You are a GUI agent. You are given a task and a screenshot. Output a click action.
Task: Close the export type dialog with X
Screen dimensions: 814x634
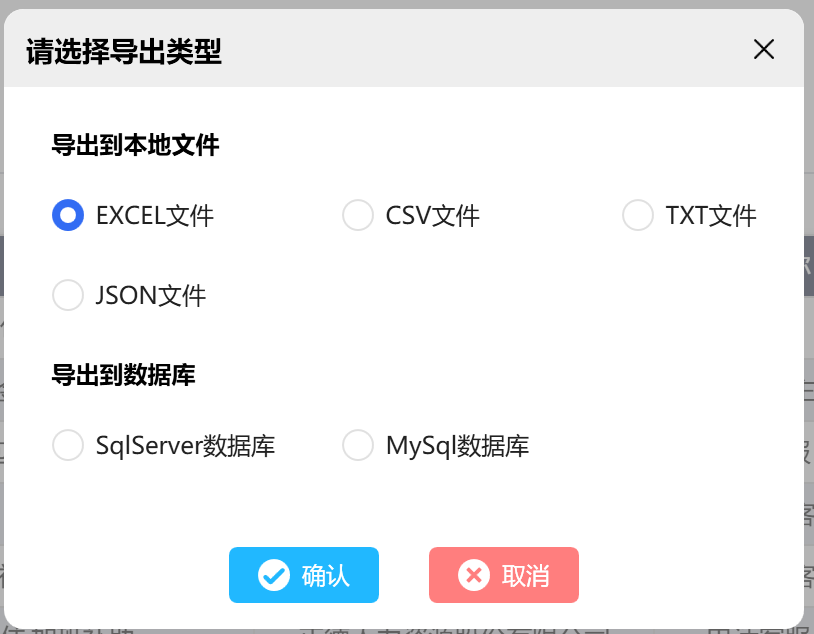click(x=764, y=50)
